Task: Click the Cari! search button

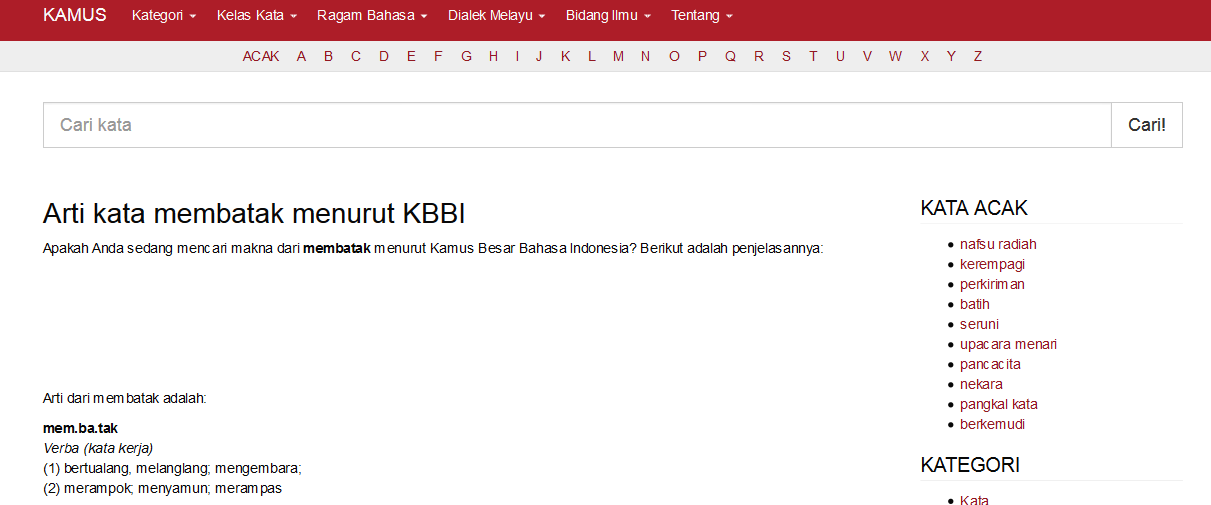Action: pos(1147,125)
